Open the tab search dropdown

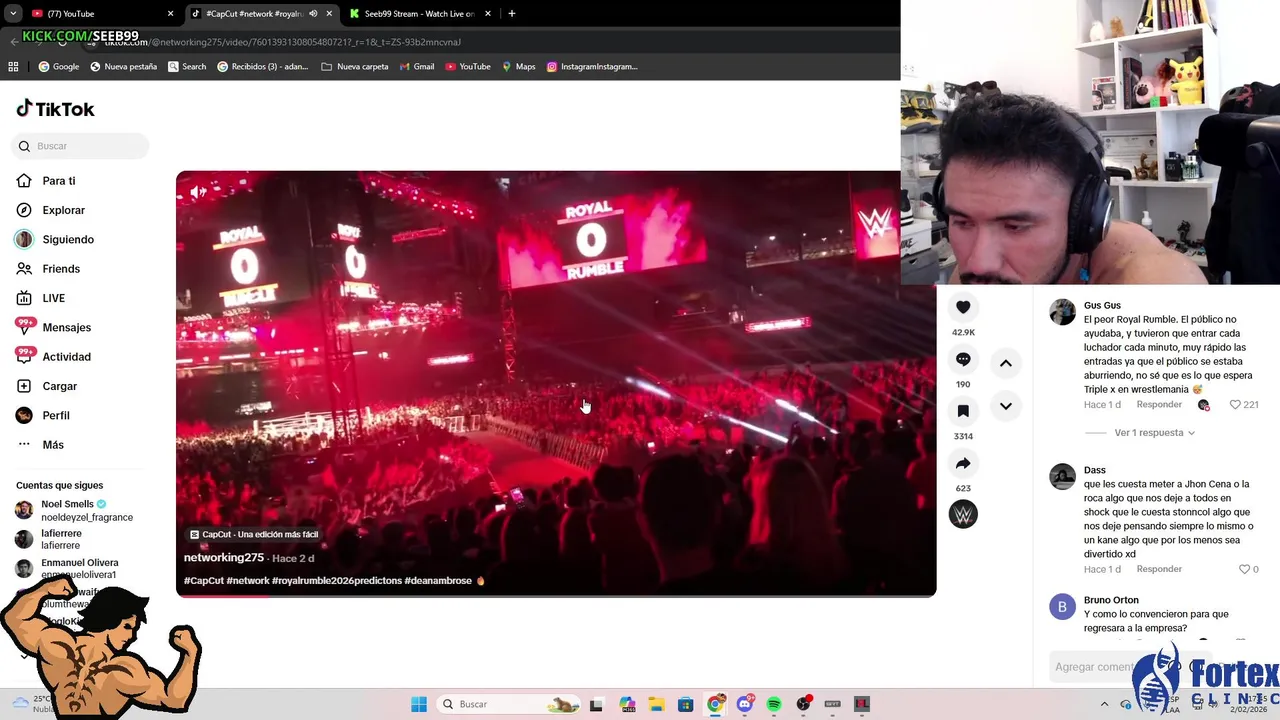pos(13,14)
